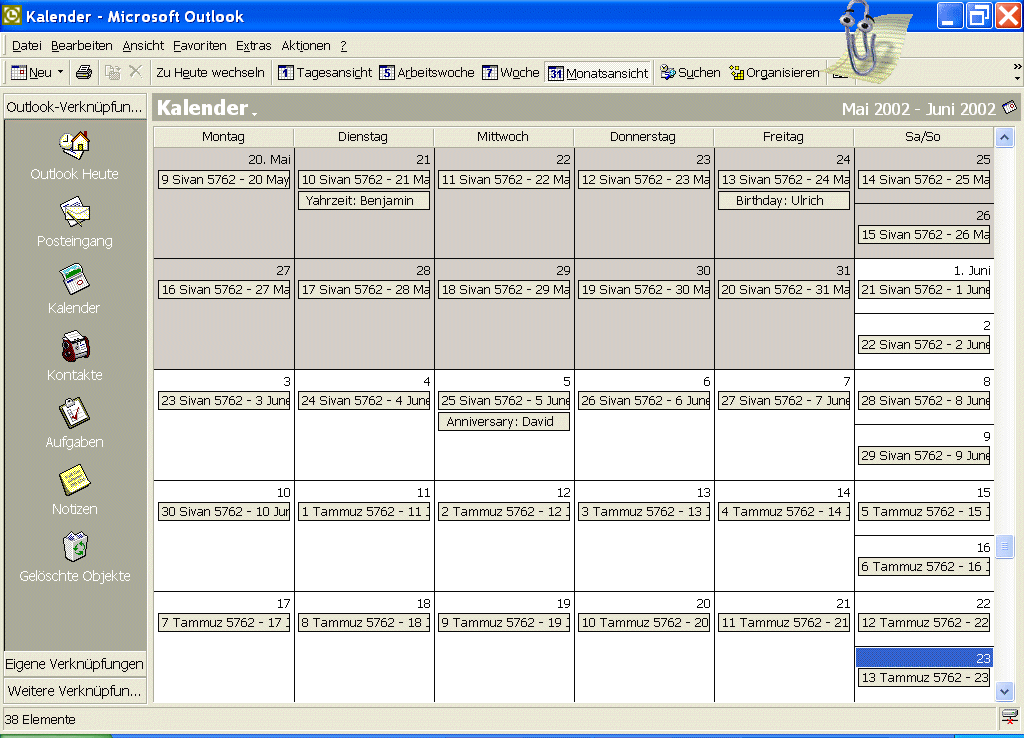Open the Birthday: Ulrich event
The width and height of the screenshot is (1024, 738).
(x=784, y=201)
